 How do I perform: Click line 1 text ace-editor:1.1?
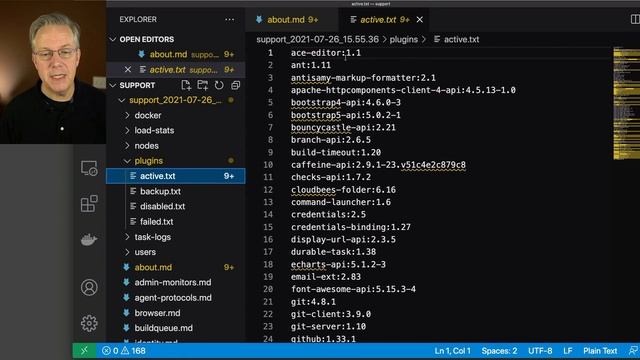pos(326,53)
